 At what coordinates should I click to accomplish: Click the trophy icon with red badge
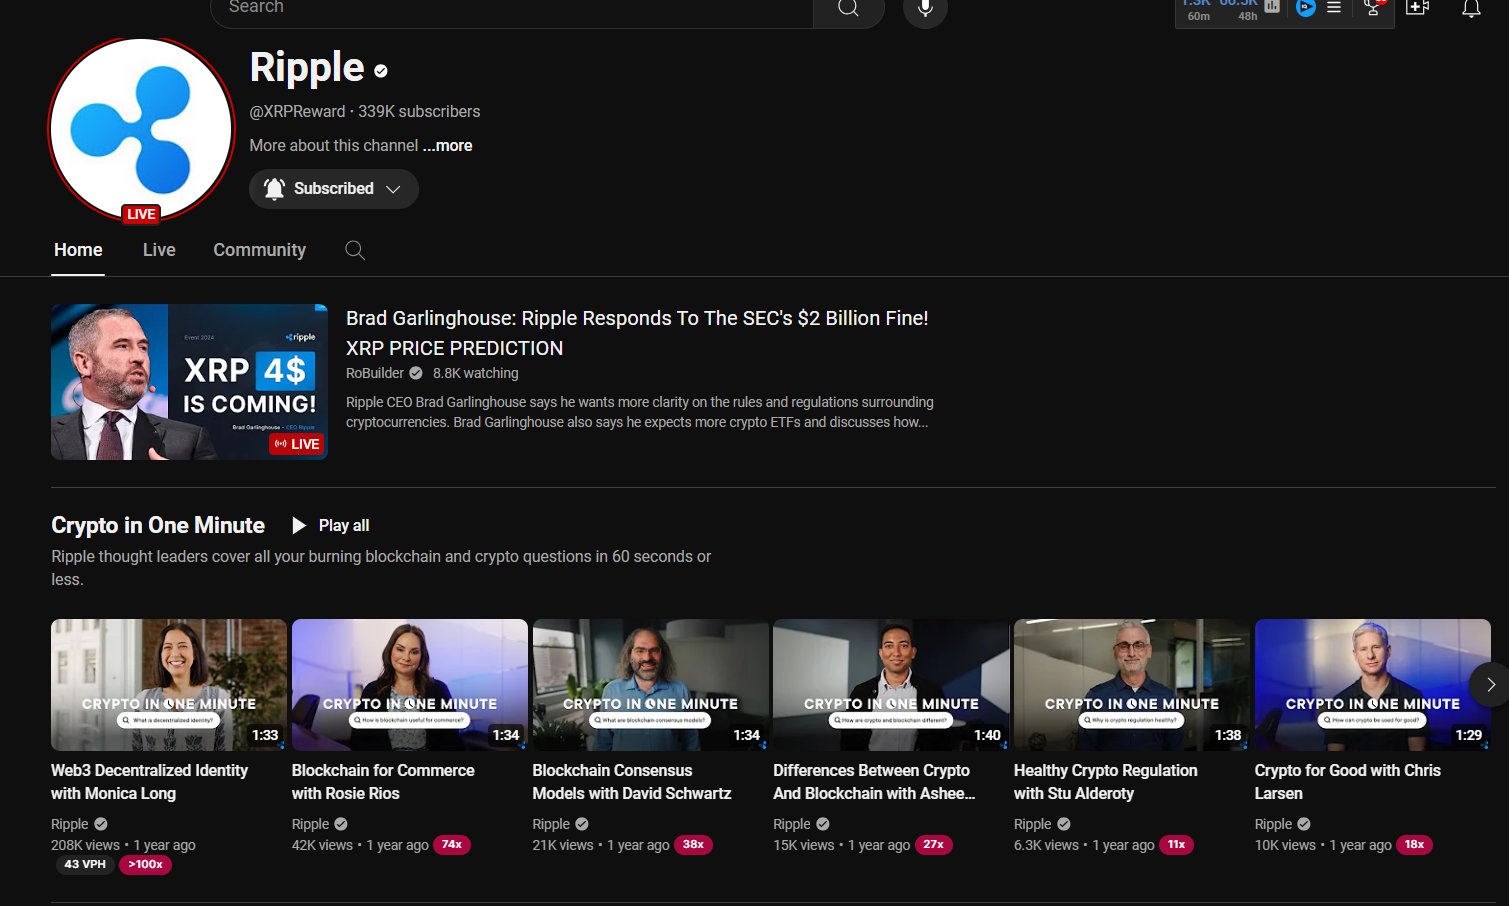1374,7
